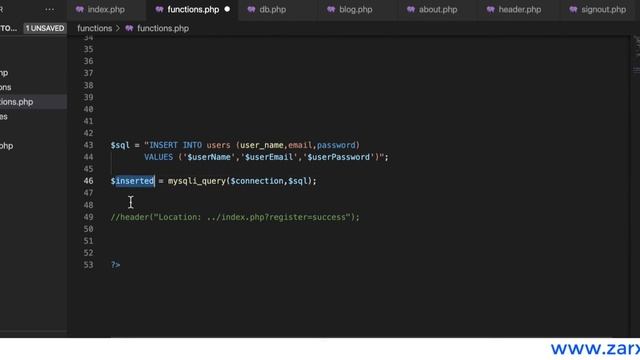This screenshot has height=360, width=640.
Task: Click the commented header Location line
Action: tap(235, 217)
